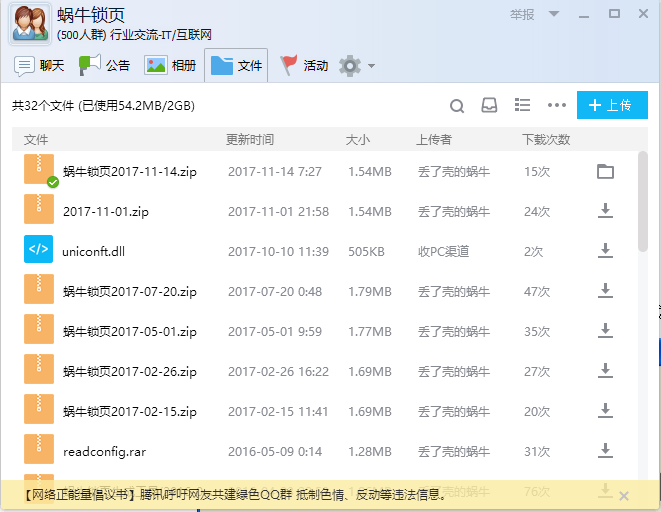The width and height of the screenshot is (661, 512).
Task: Download uniconft.dll
Action: coord(605,251)
